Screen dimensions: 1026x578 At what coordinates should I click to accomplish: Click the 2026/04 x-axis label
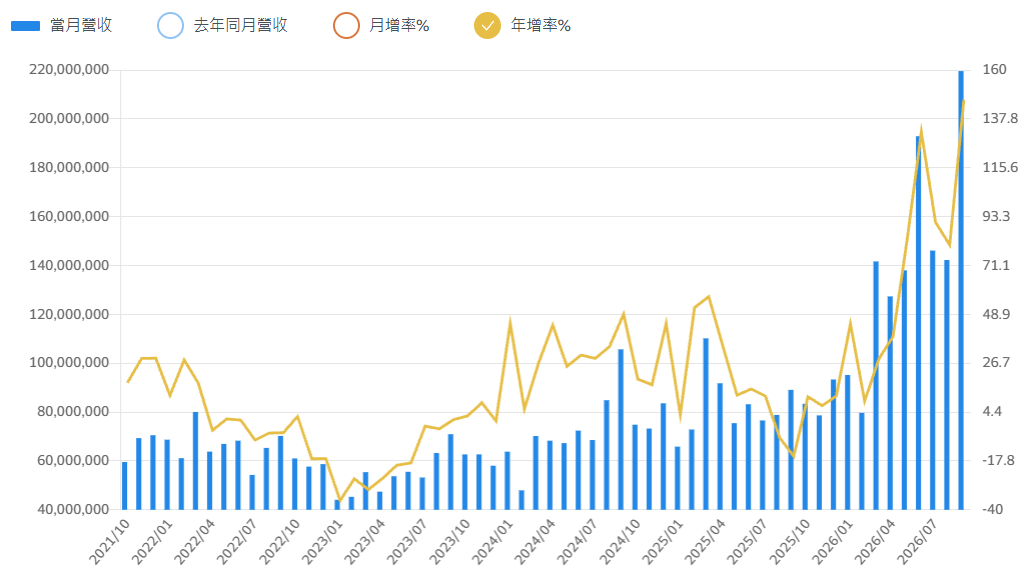coord(876,542)
